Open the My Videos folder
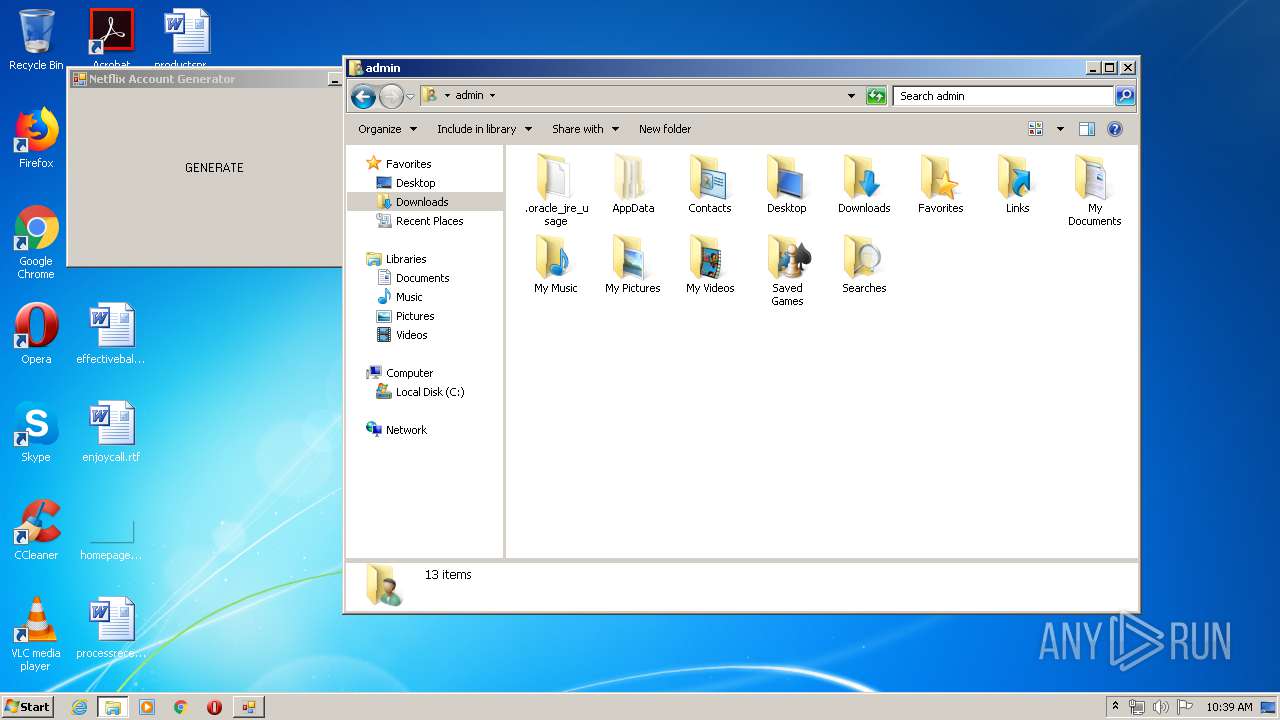 [710, 264]
